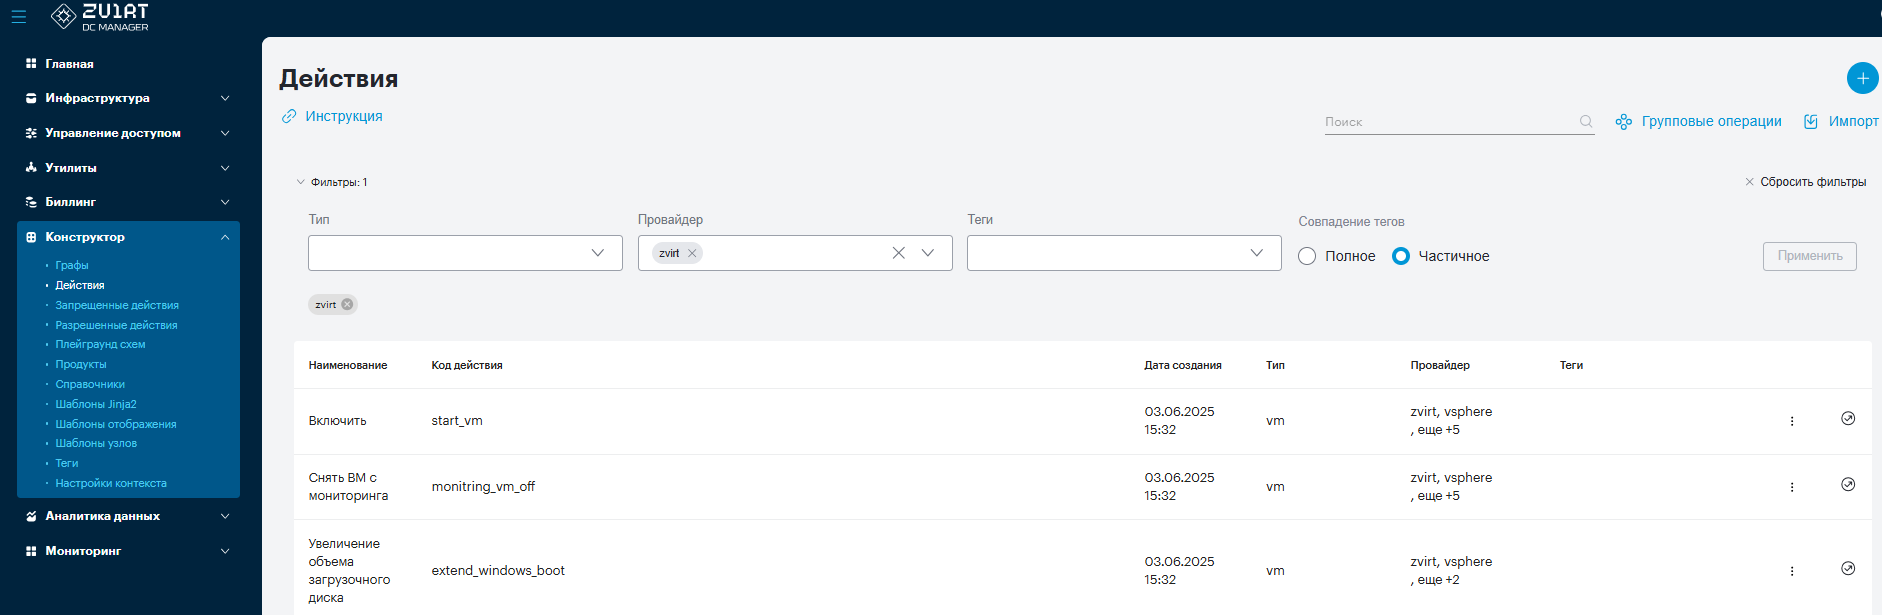Image resolution: width=1882 pixels, height=615 pixels.
Task: Click the search magnifier icon
Action: click(1586, 121)
